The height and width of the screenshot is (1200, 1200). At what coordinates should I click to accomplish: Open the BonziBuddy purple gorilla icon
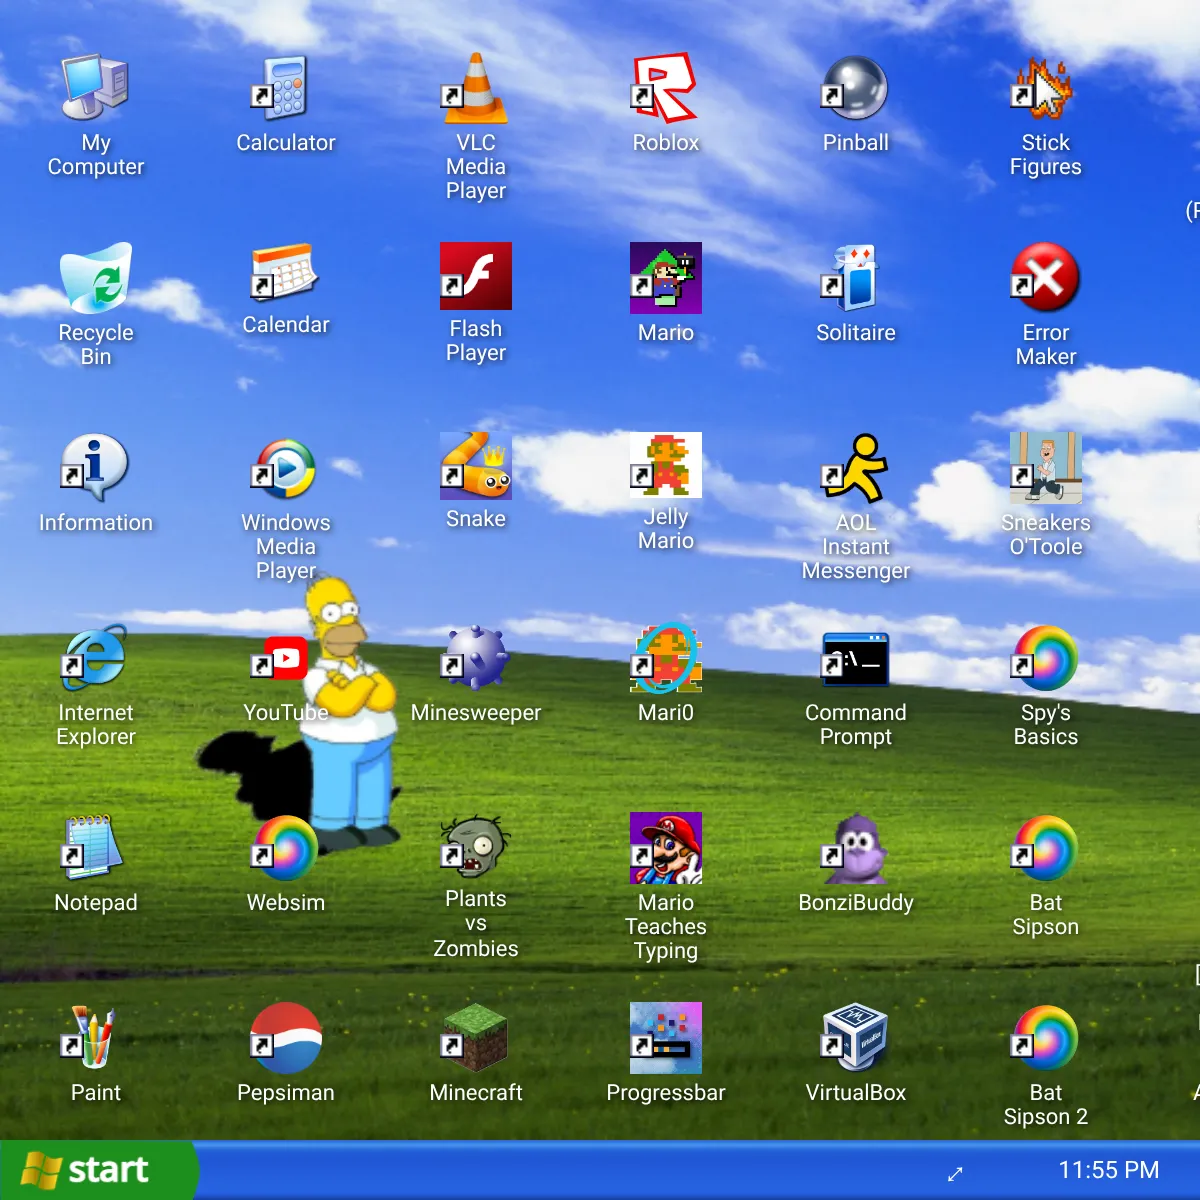(856, 848)
